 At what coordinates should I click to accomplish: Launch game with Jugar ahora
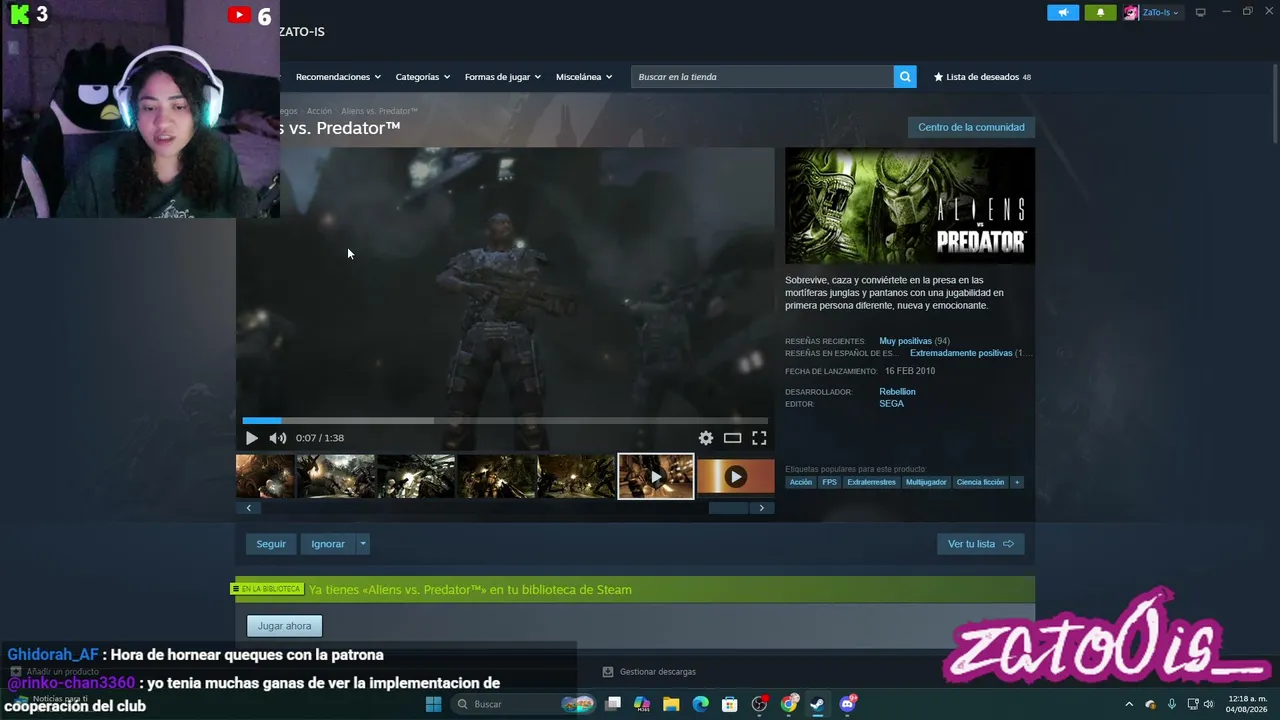pos(285,626)
